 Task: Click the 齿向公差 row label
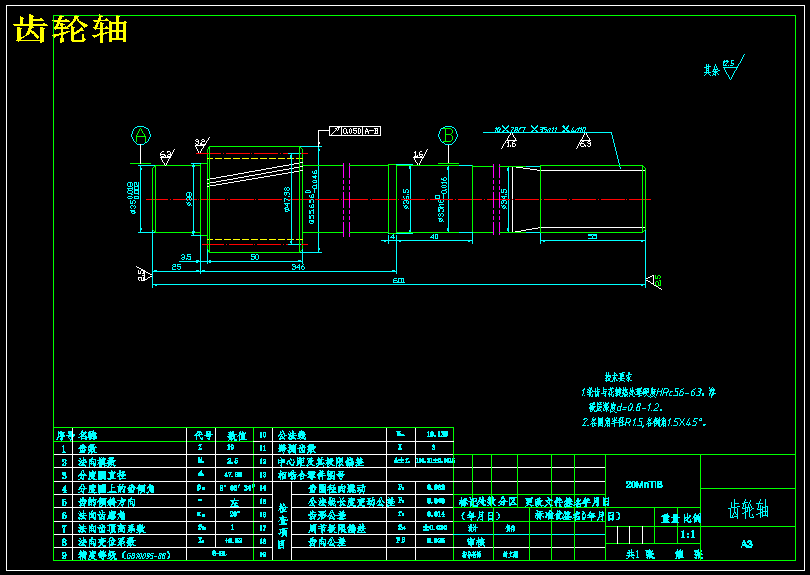327,542
